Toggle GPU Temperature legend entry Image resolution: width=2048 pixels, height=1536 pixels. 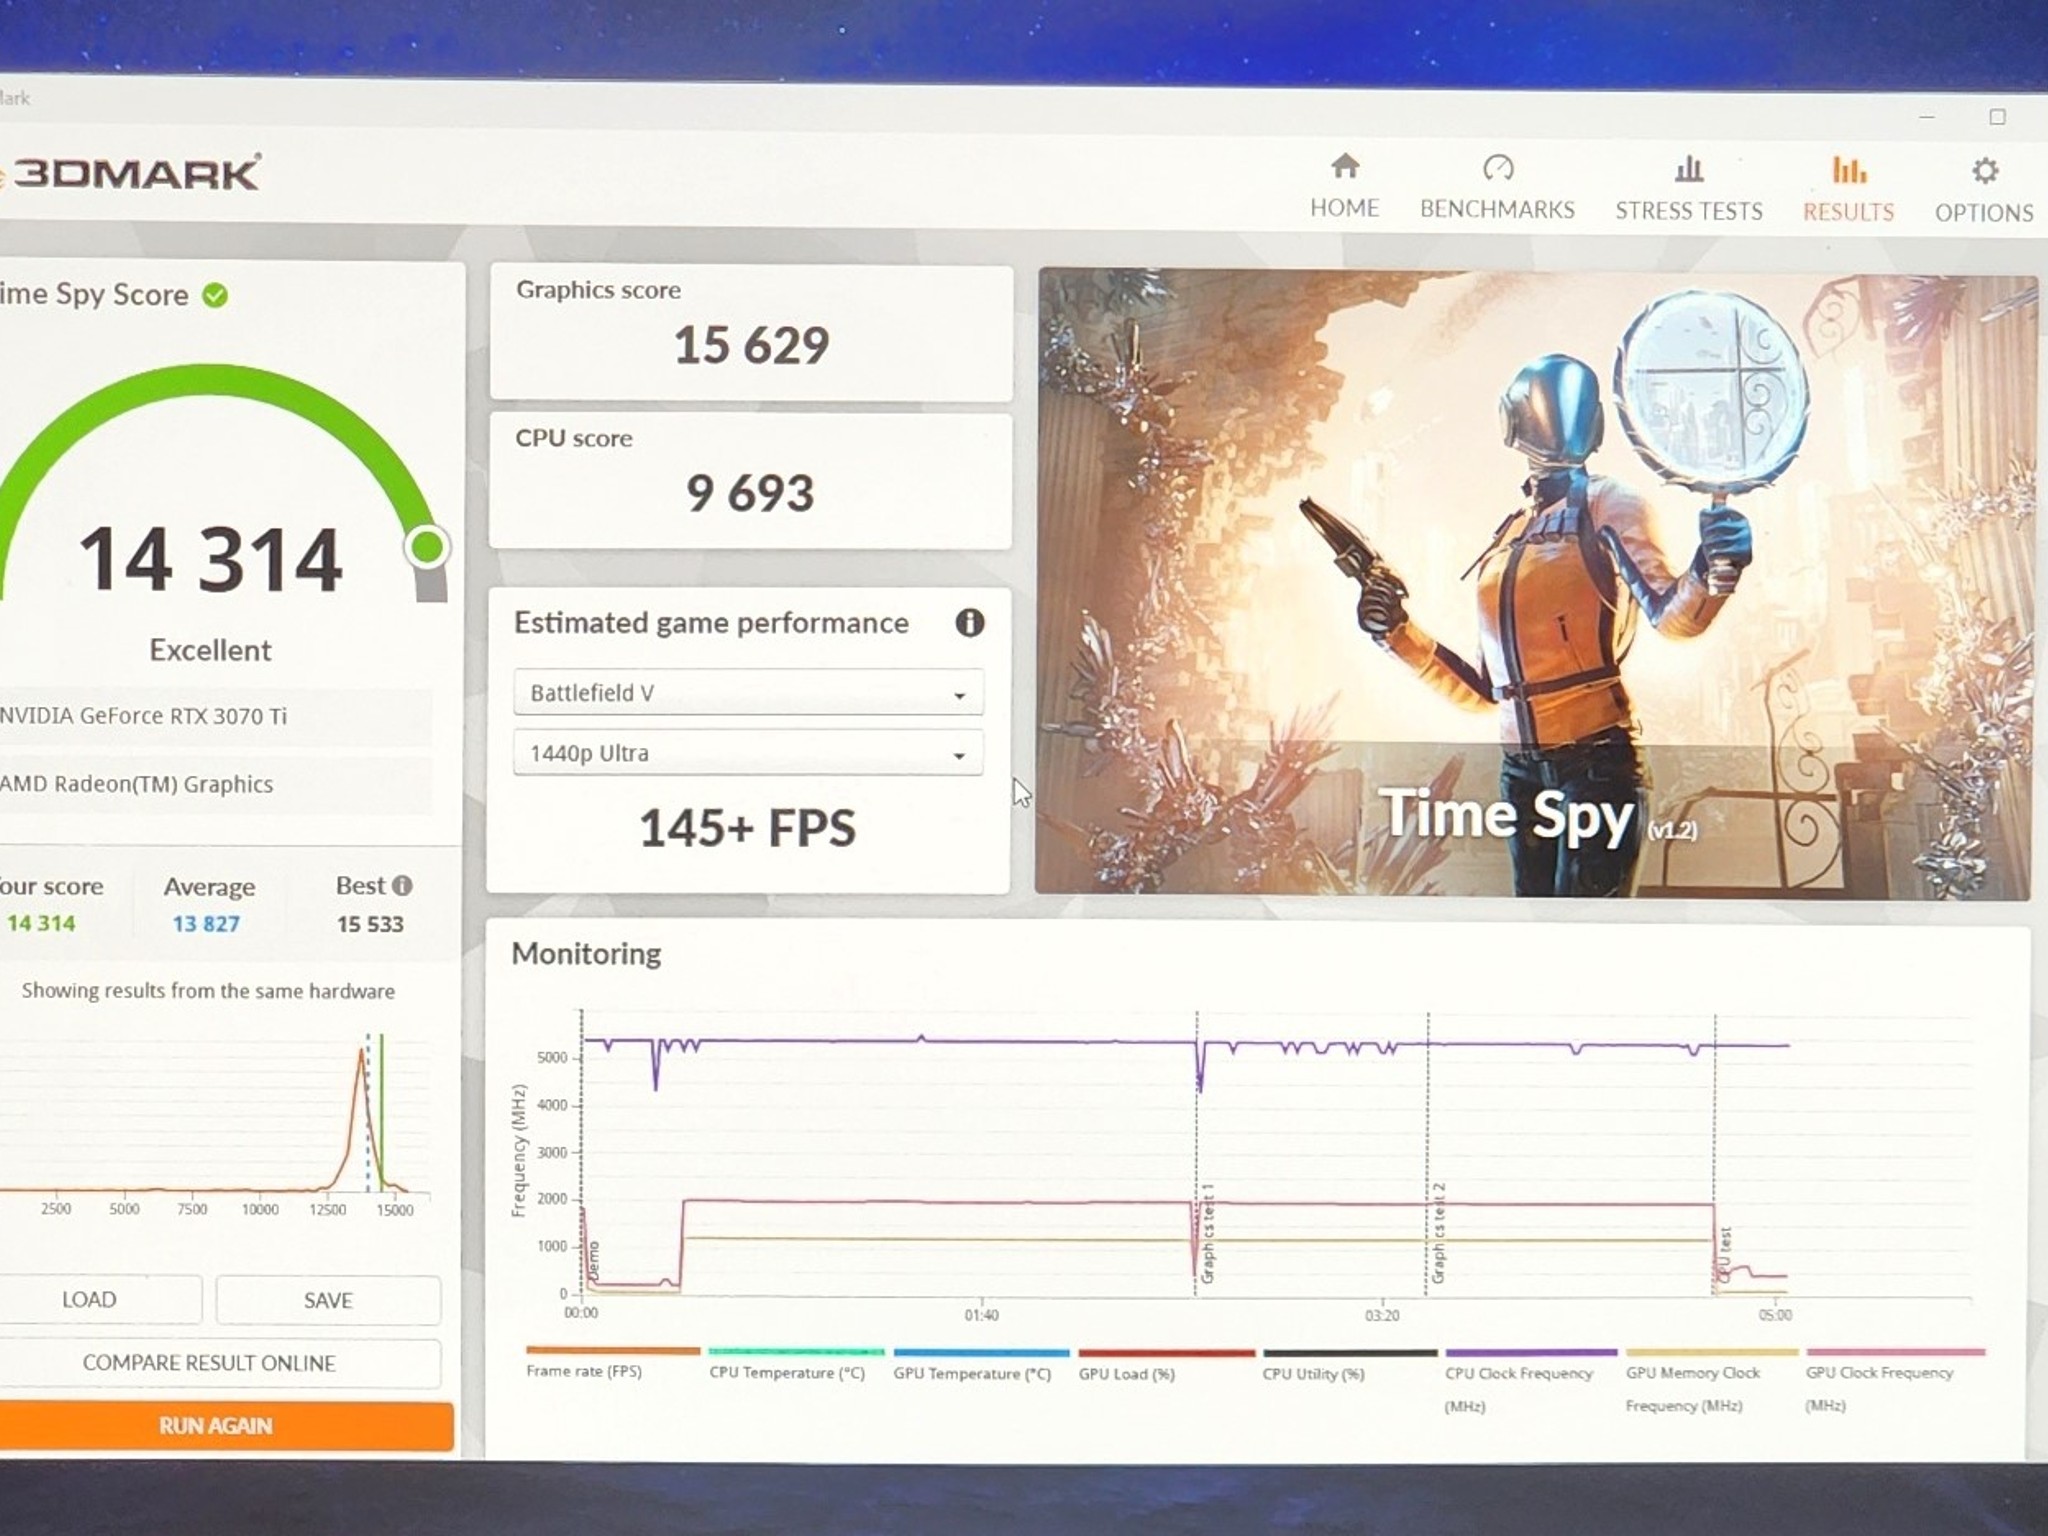coord(981,1366)
